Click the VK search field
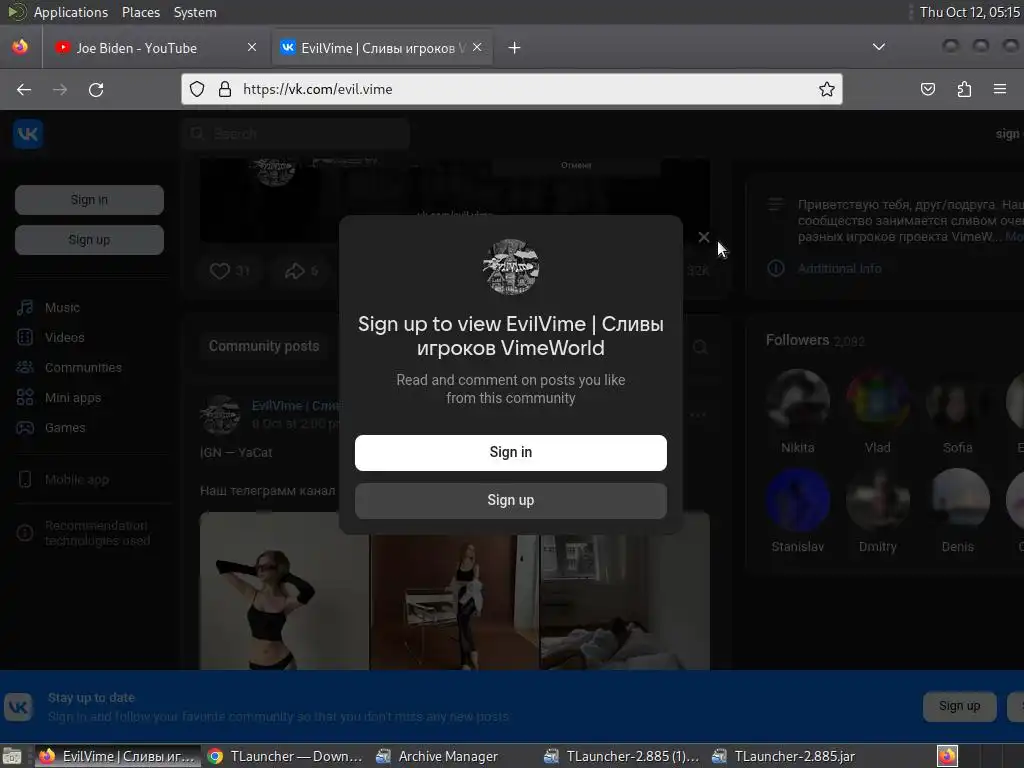The width and height of the screenshot is (1024, 768). pos(296,134)
